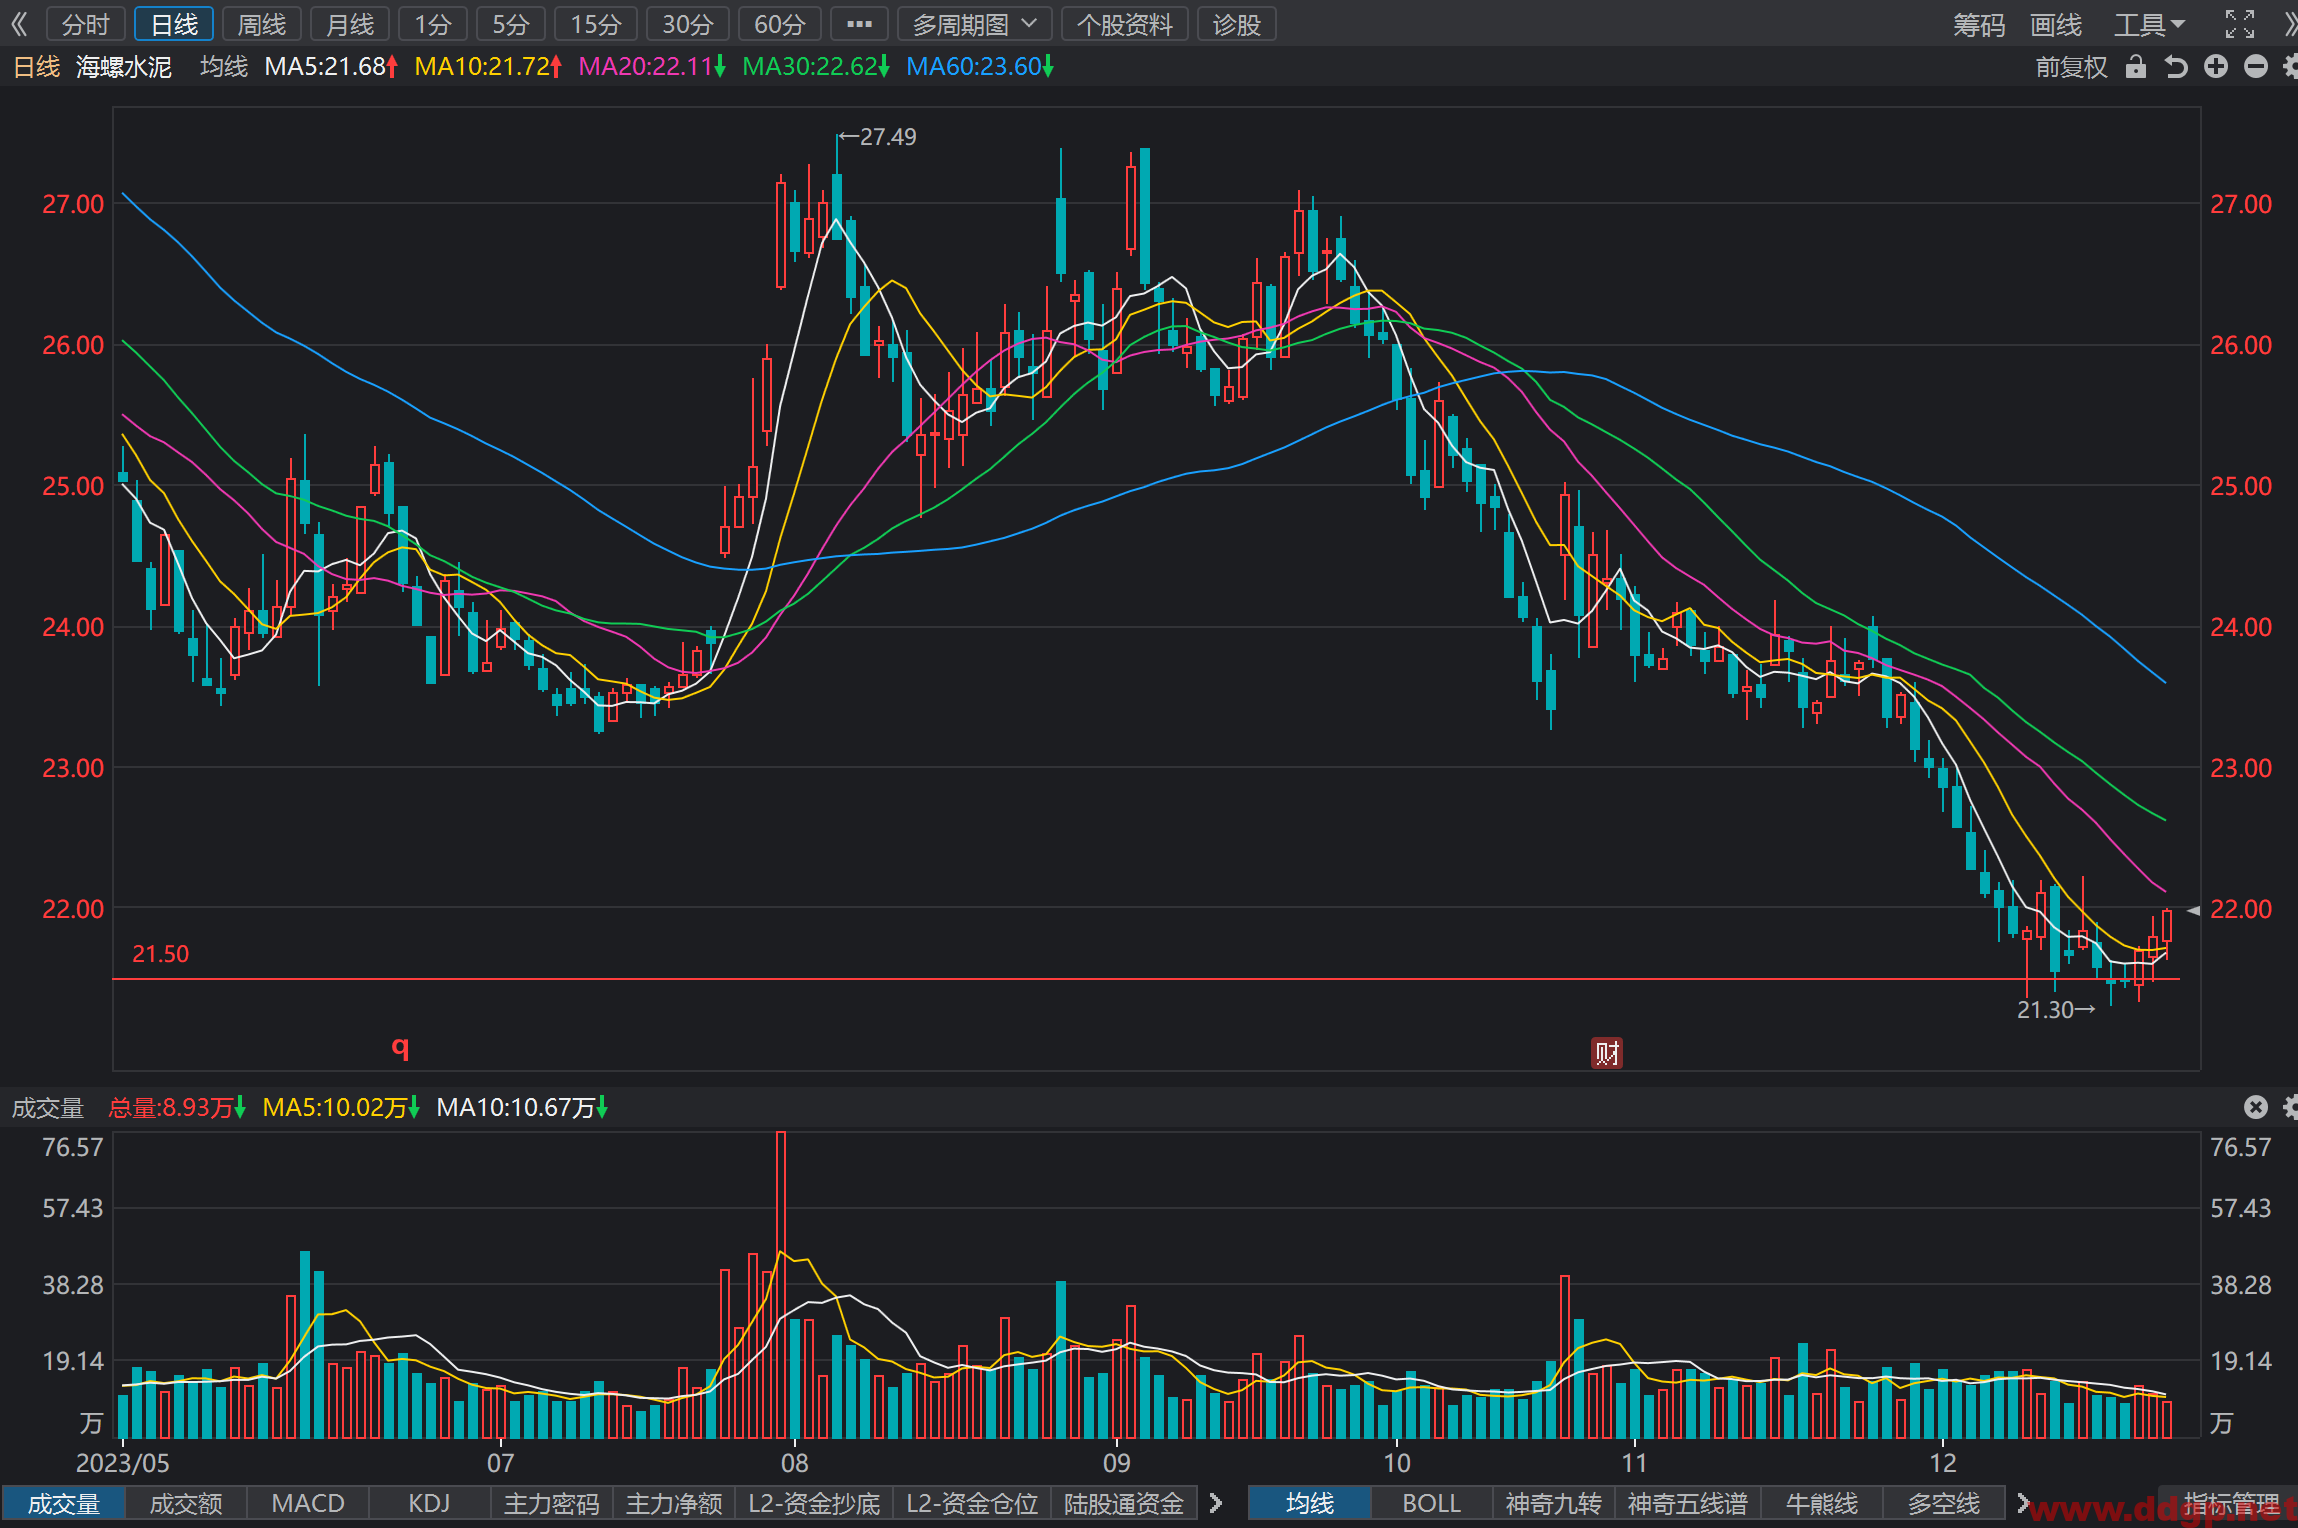Viewport: 2298px width, 1528px height.
Task: Click the 21.50 red horizontal price line
Action: (x=1146, y=979)
